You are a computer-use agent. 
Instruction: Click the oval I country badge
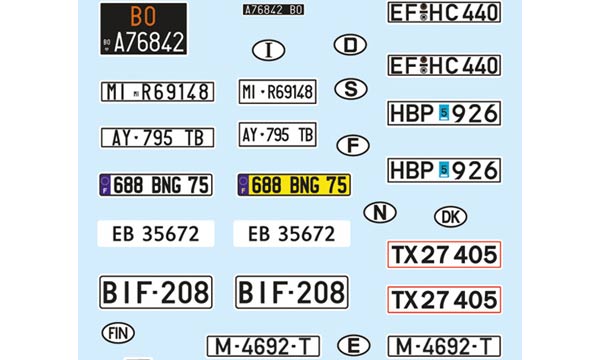pyautogui.click(x=269, y=50)
